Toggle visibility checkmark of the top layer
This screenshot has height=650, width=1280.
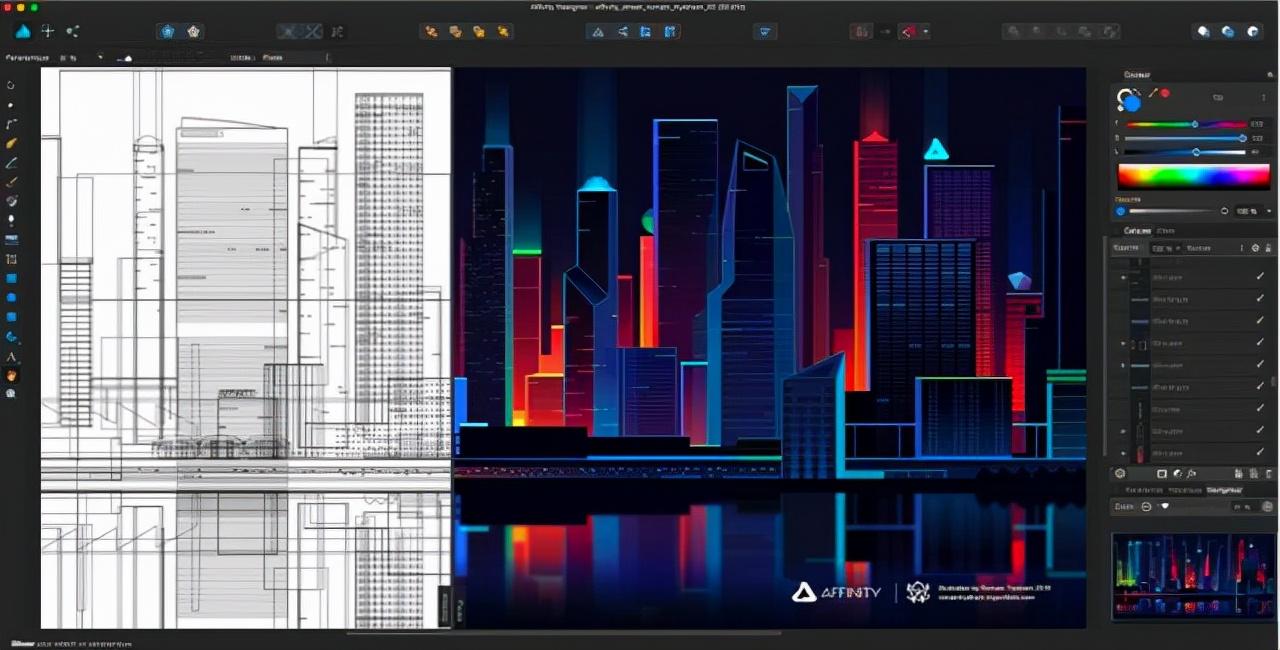(x=1260, y=276)
